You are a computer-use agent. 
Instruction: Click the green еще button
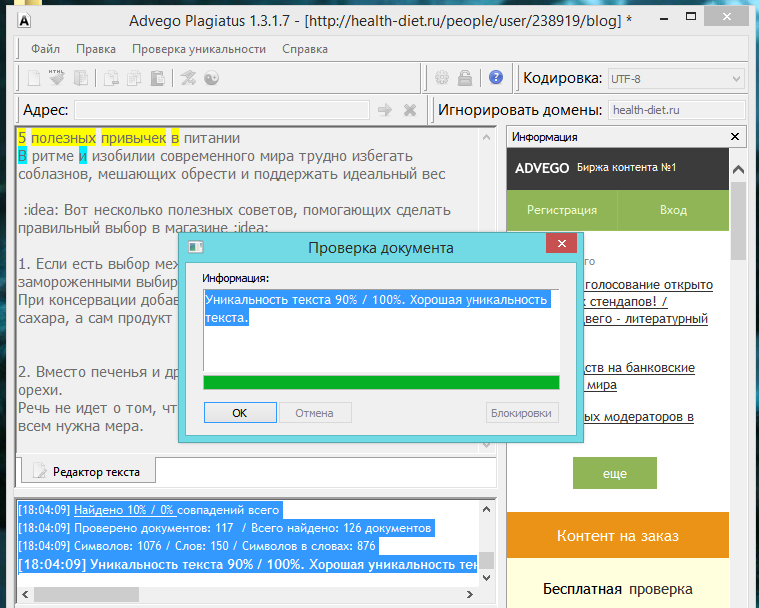(614, 473)
